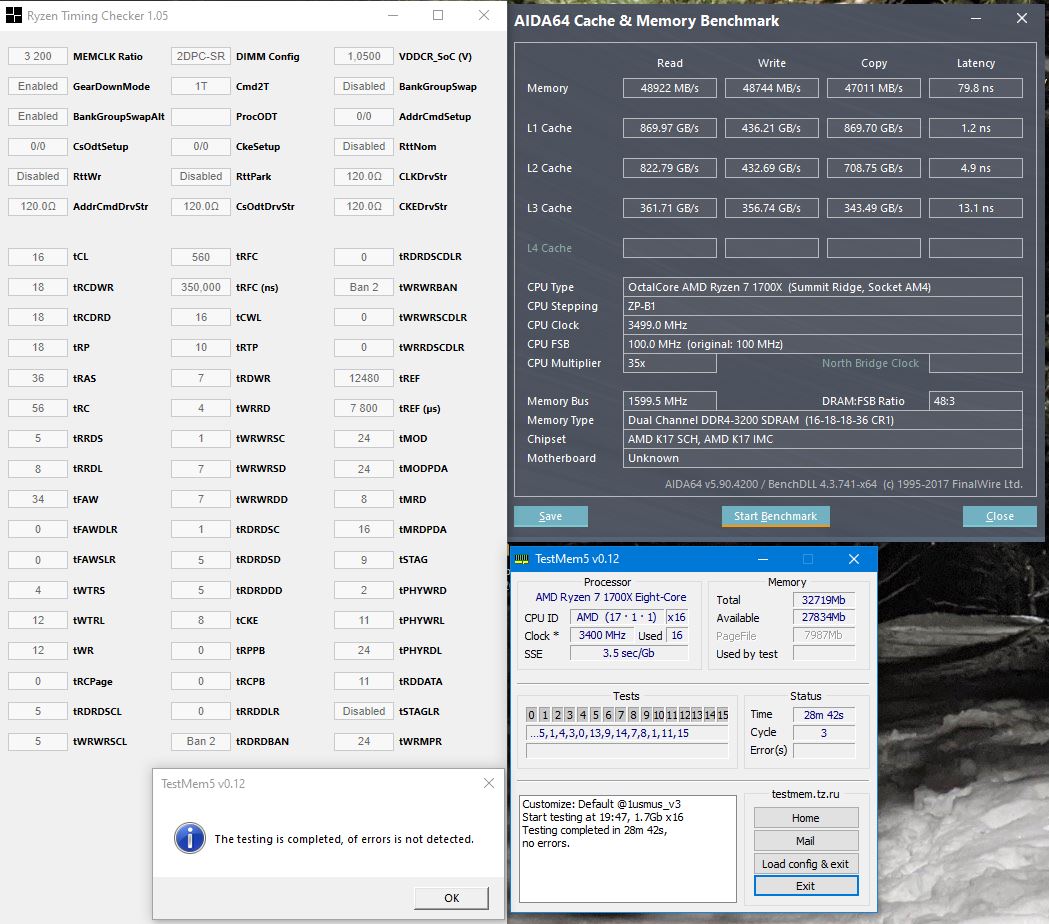Minimize the AIDA64 benchmark window
This screenshot has width=1049, height=924.
coord(976,19)
